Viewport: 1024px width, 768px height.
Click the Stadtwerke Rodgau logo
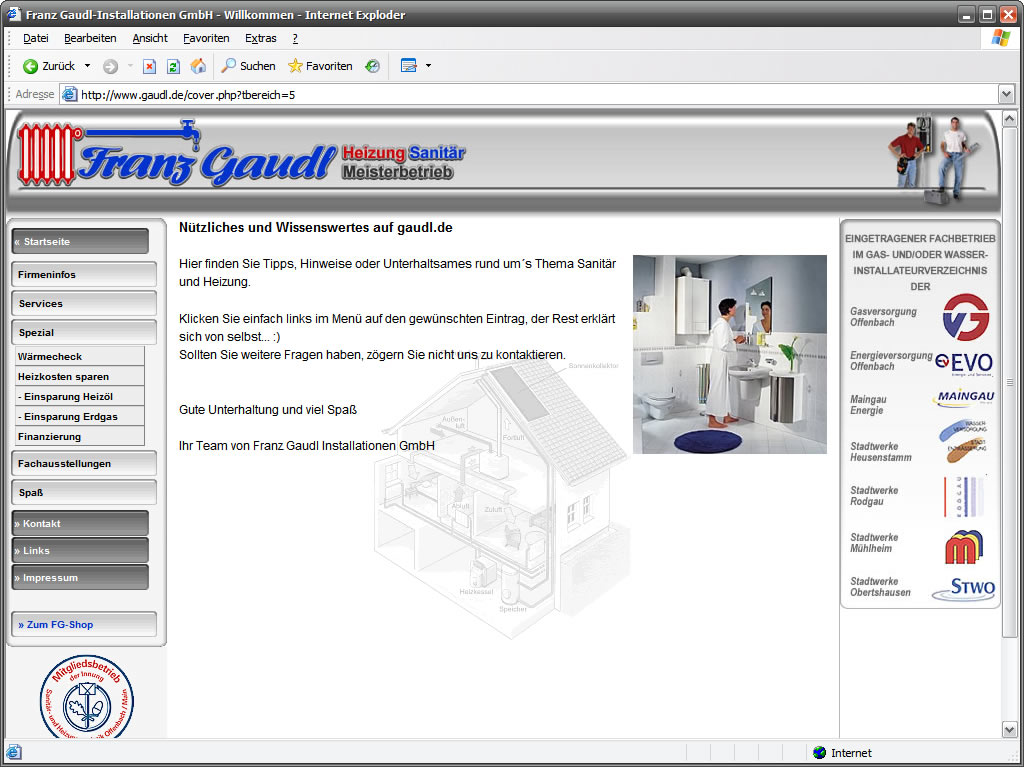tap(965, 496)
